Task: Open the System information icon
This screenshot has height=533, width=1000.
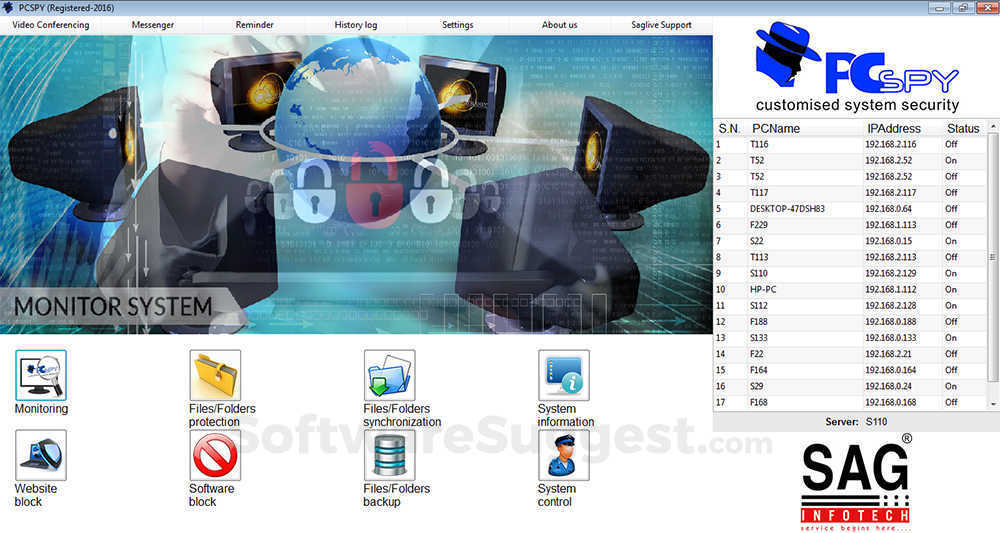Action: 564,375
